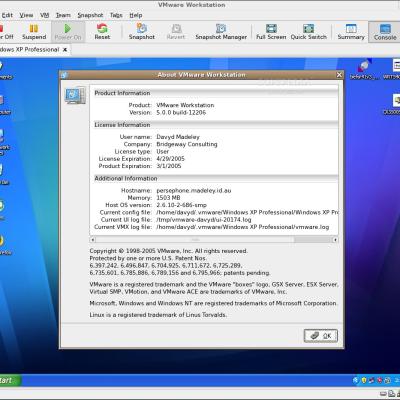This screenshot has height=400, width=400.
Task: Open the VM menu
Action: [45, 15]
